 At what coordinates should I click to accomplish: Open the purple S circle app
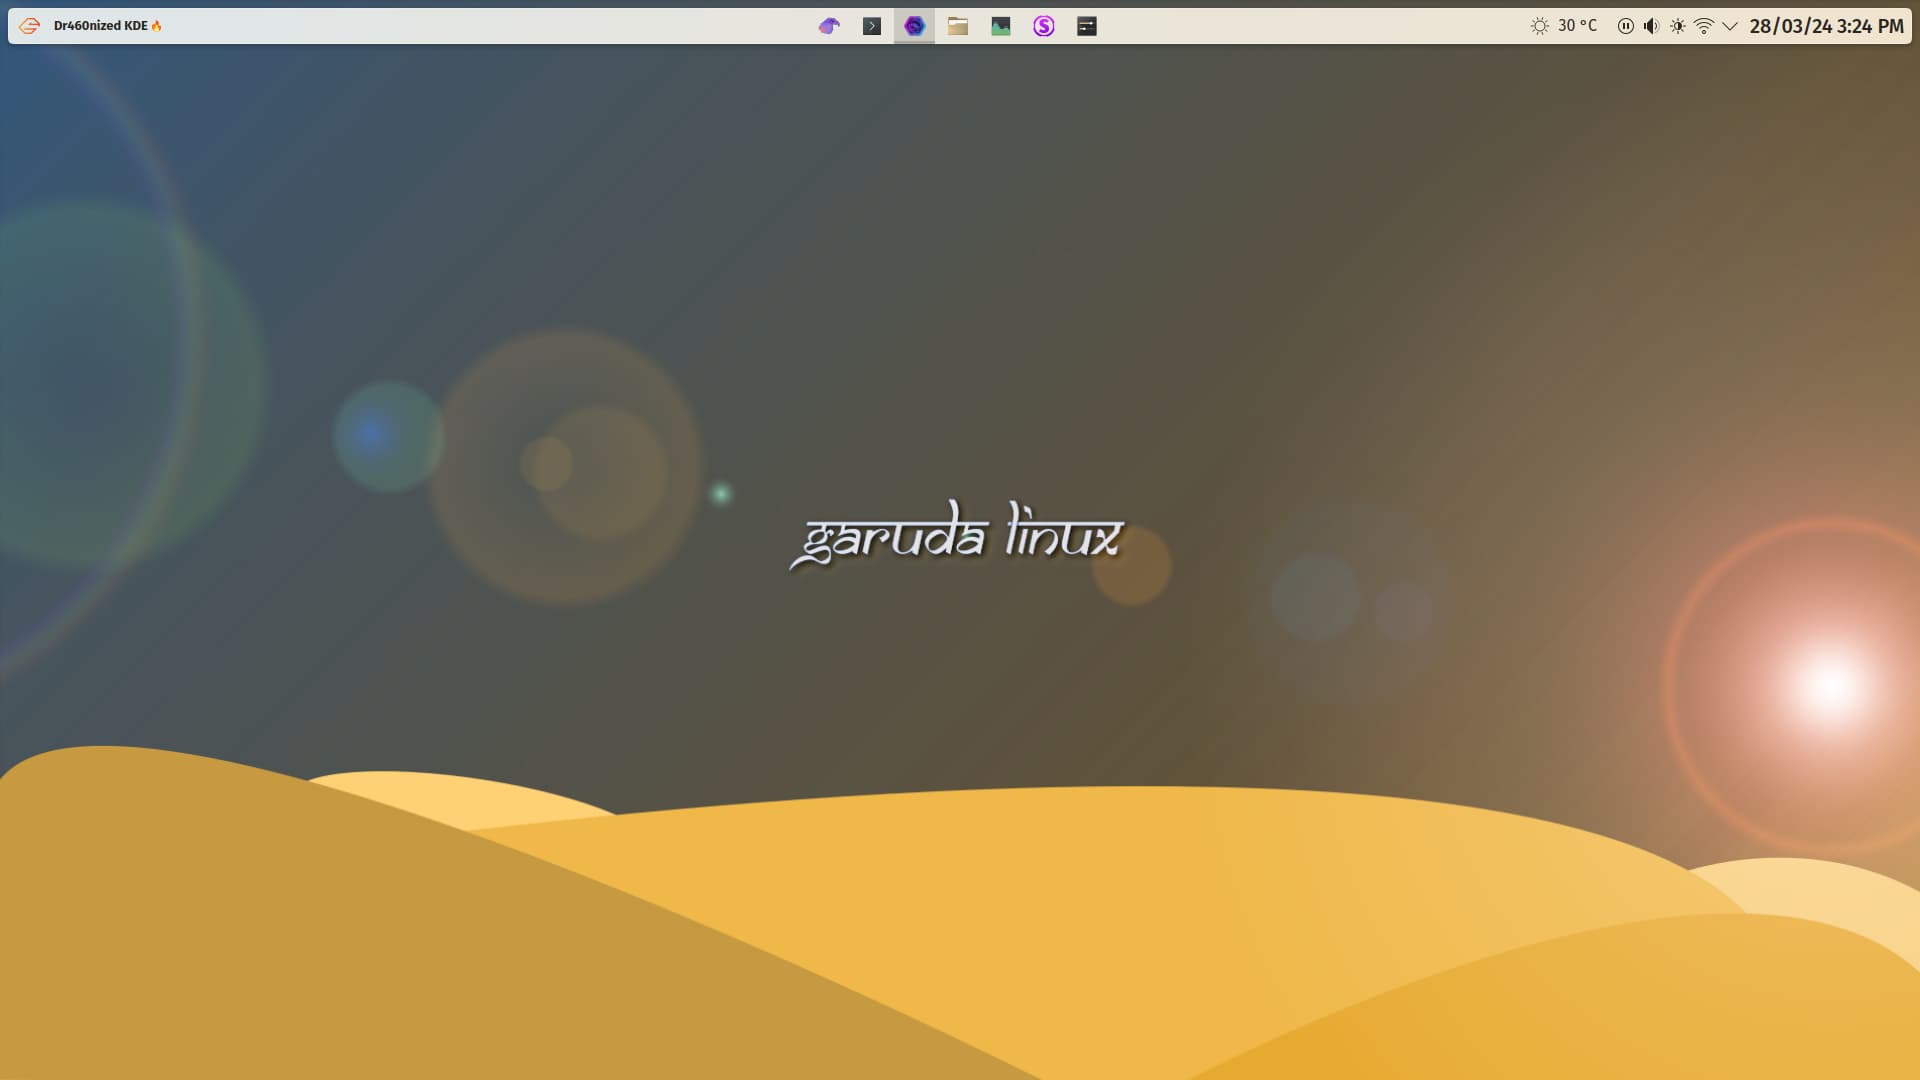coord(1044,26)
